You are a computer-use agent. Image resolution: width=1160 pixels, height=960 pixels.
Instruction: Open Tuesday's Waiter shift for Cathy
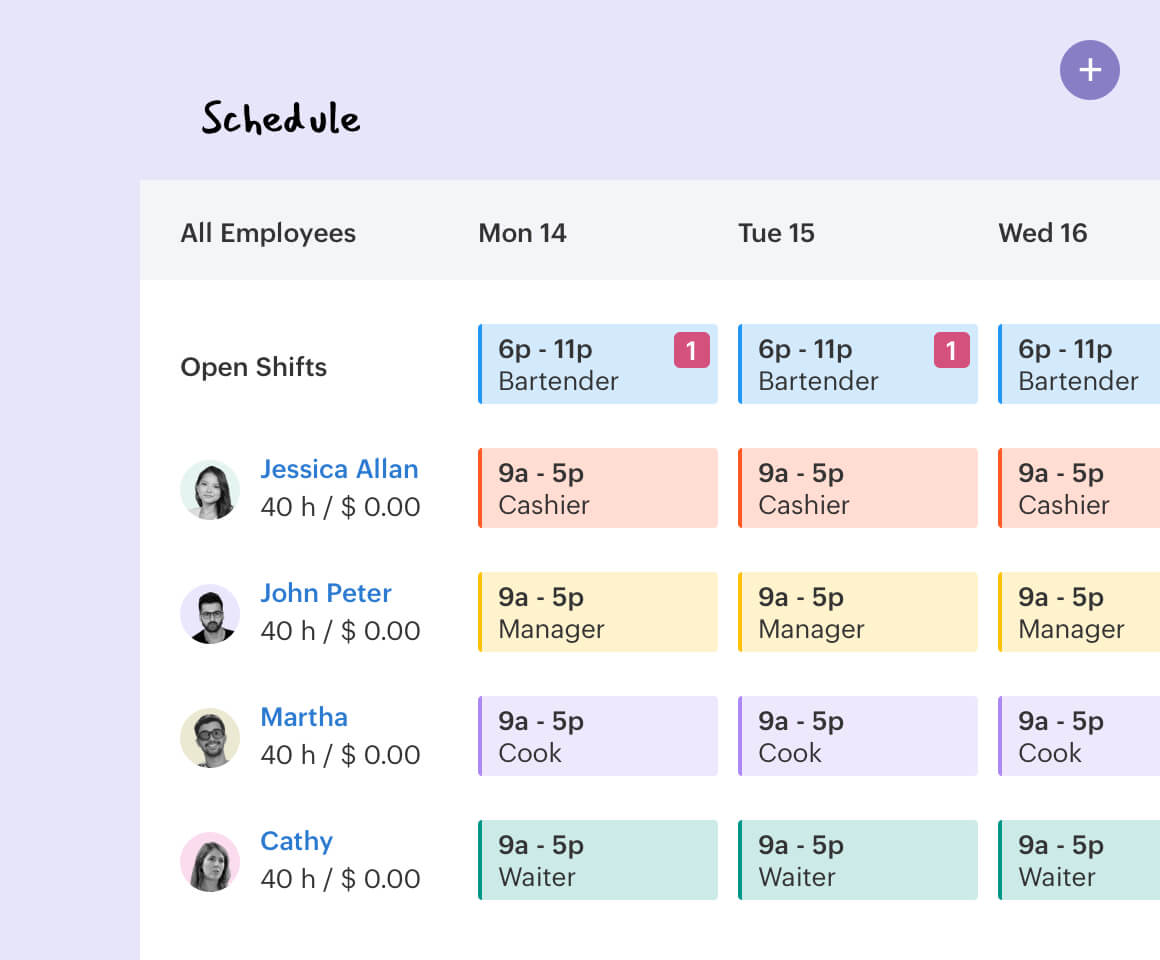[858, 860]
